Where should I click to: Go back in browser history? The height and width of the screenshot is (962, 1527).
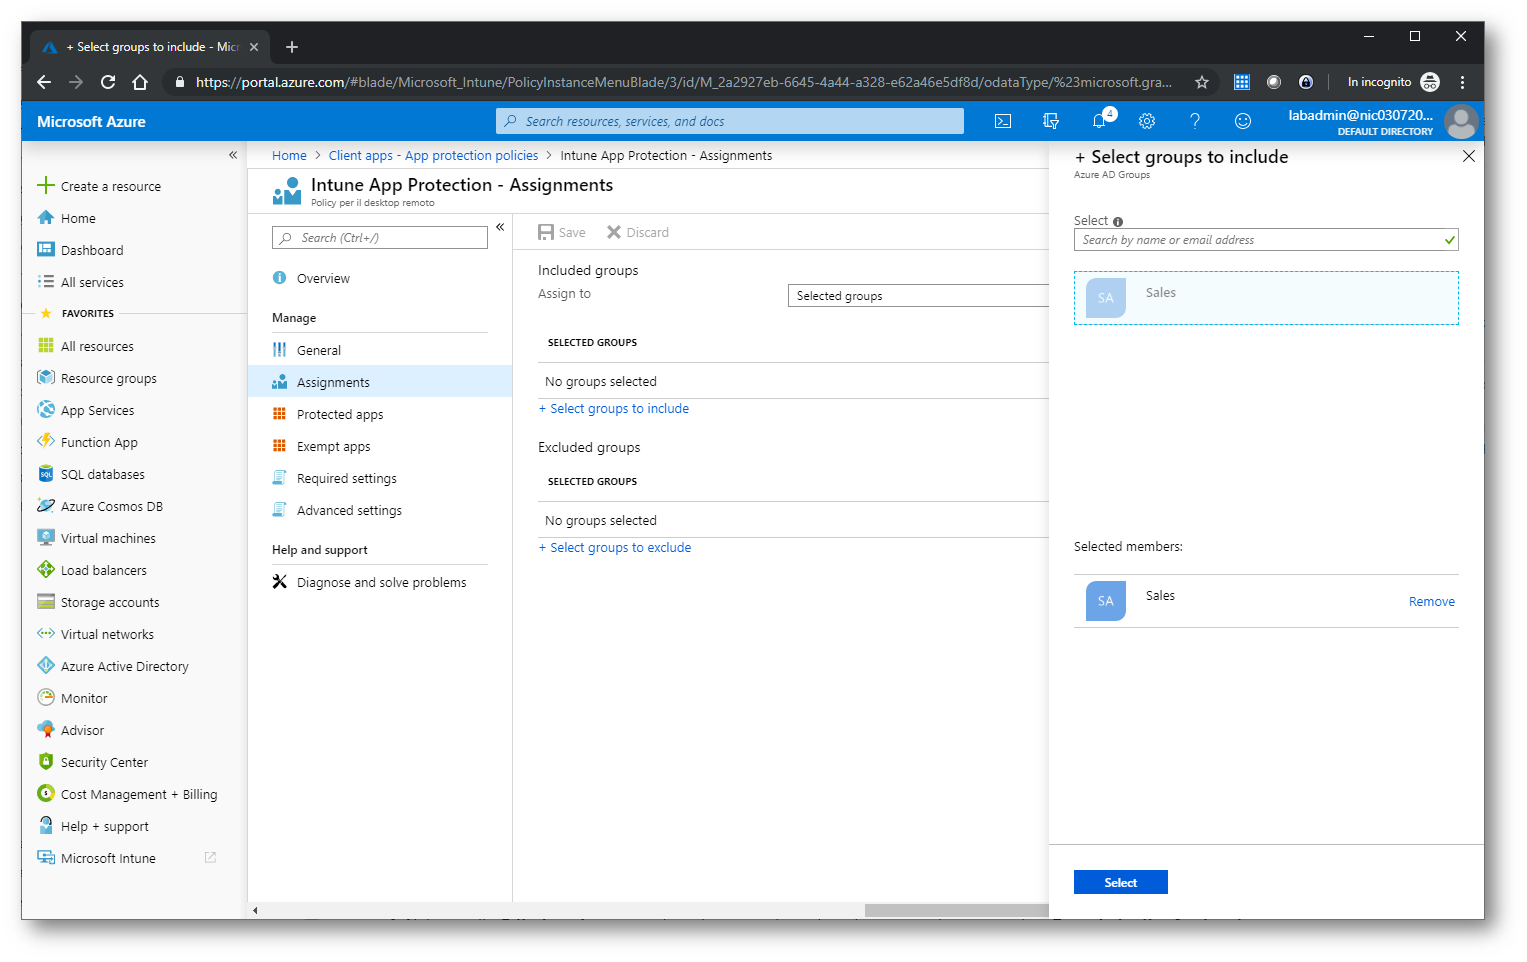(43, 82)
